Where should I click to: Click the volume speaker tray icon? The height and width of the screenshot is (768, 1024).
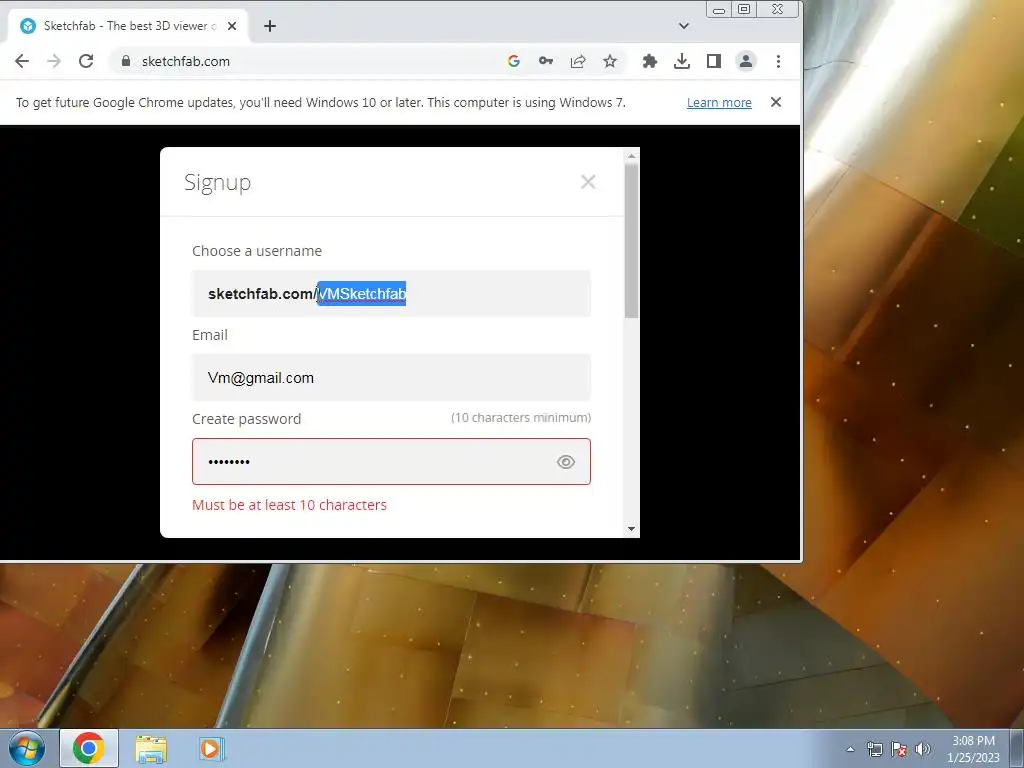(x=923, y=749)
